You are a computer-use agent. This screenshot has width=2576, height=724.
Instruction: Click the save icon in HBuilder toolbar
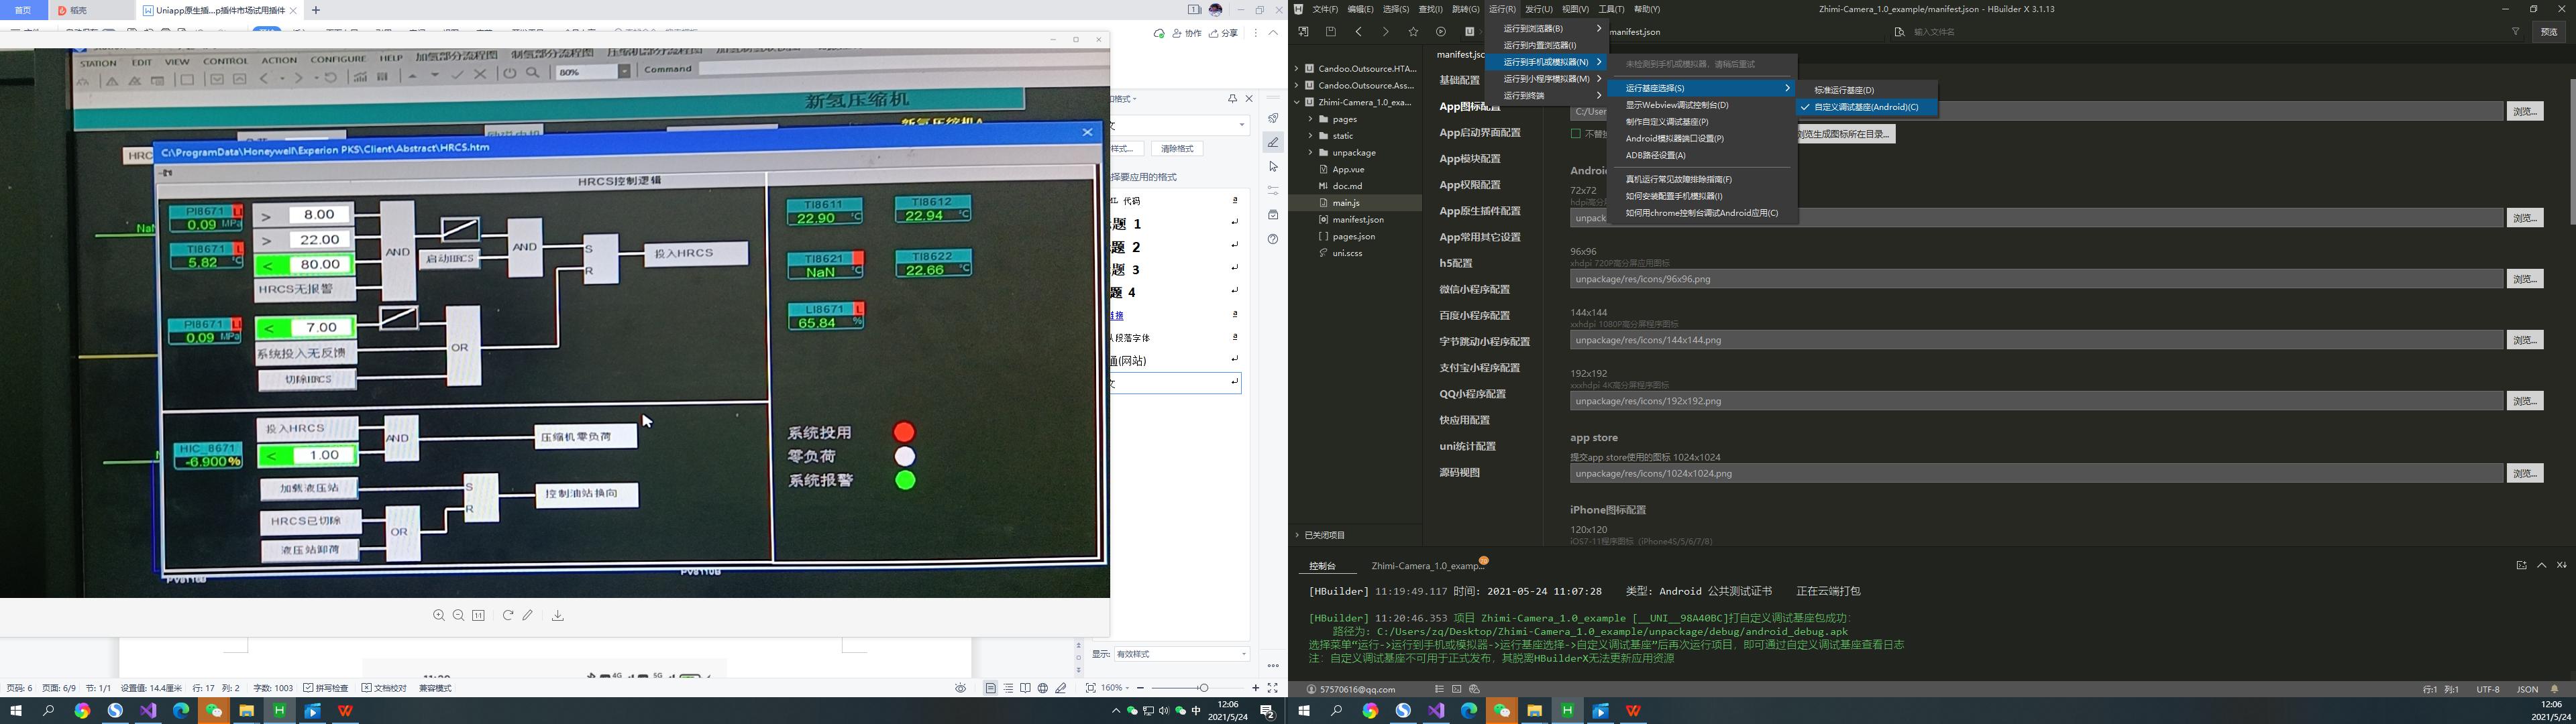point(1330,32)
